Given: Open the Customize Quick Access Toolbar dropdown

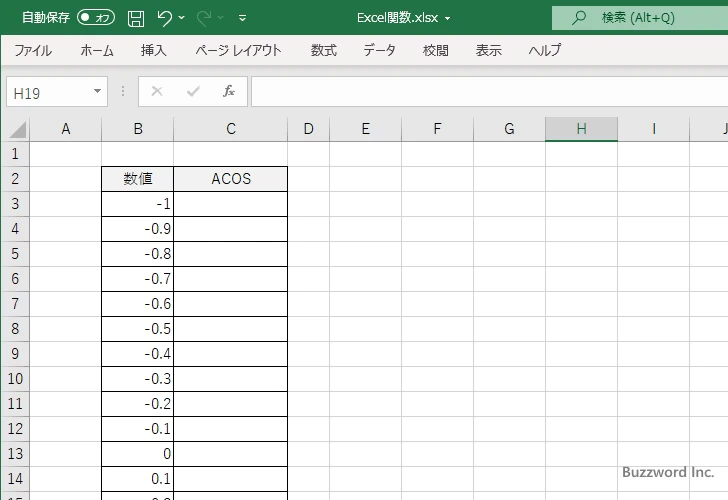Looking at the screenshot, I should [x=243, y=18].
